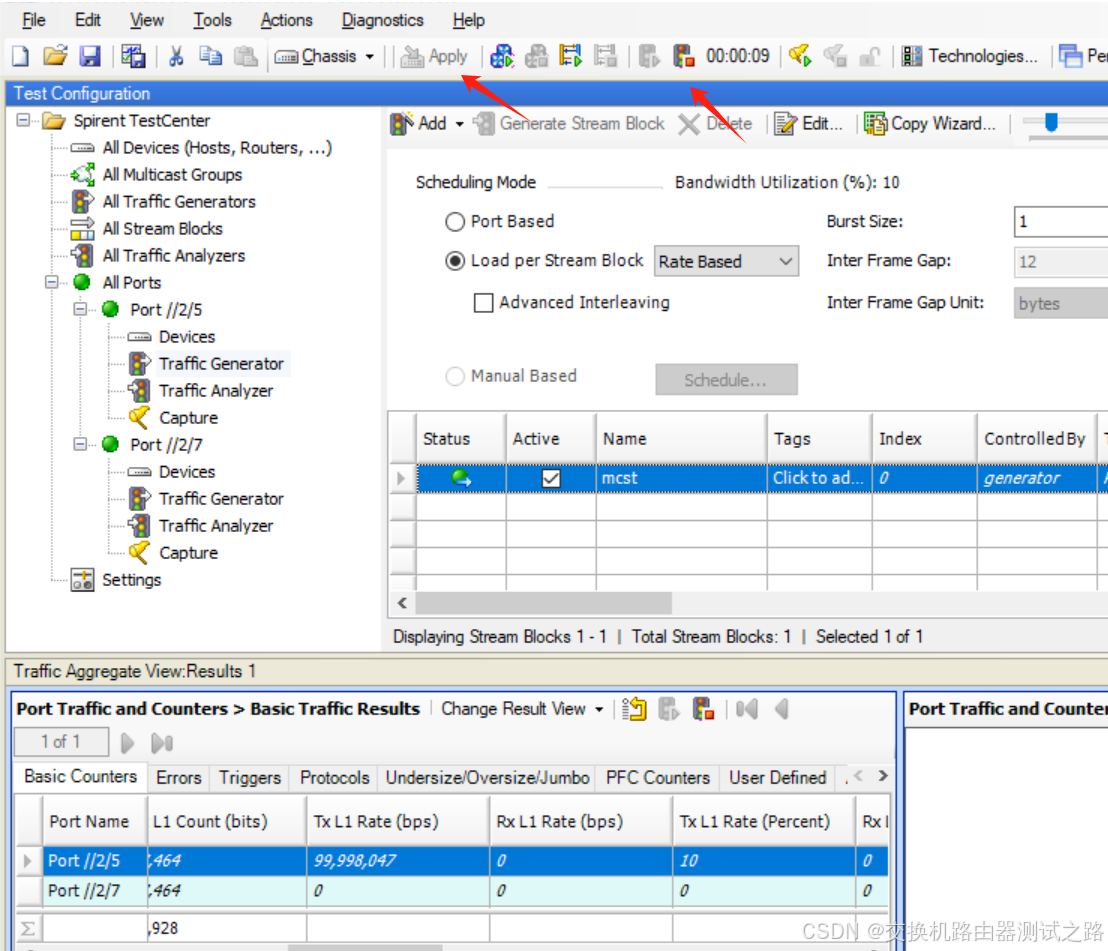Open Settings in the tree
The image size is (1108, 951).
point(131,579)
